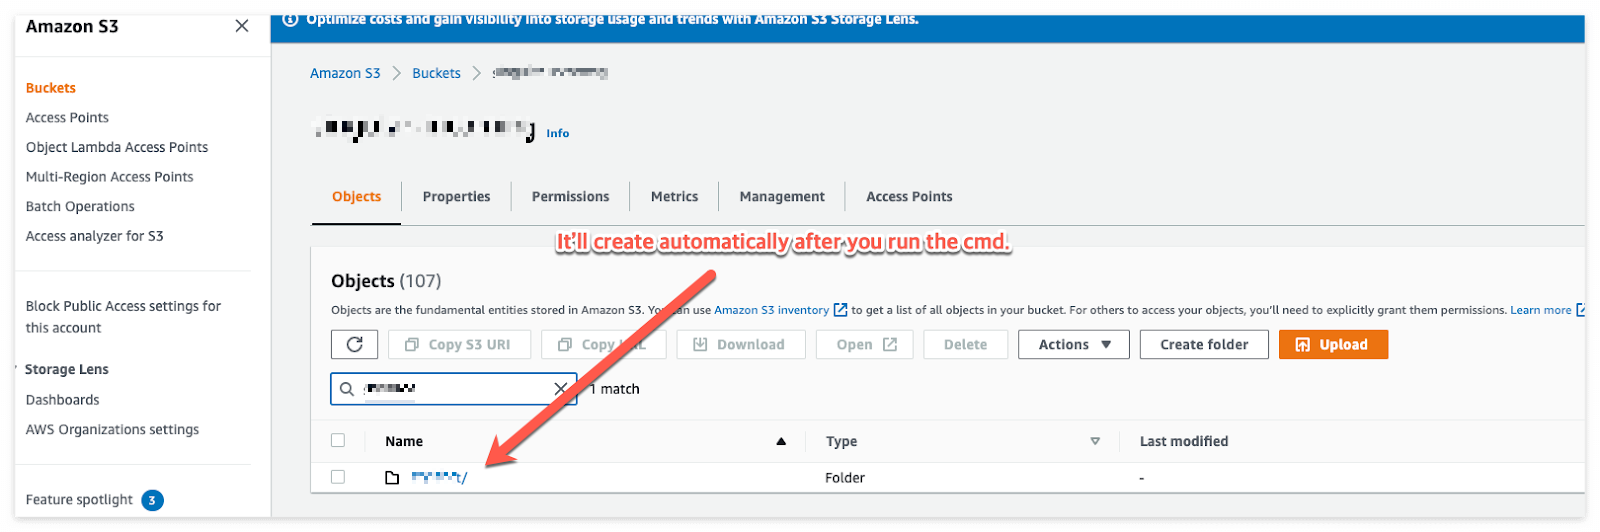Open Access analyzer for S3
Image resolution: width=1600 pixels, height=532 pixels.
point(94,236)
